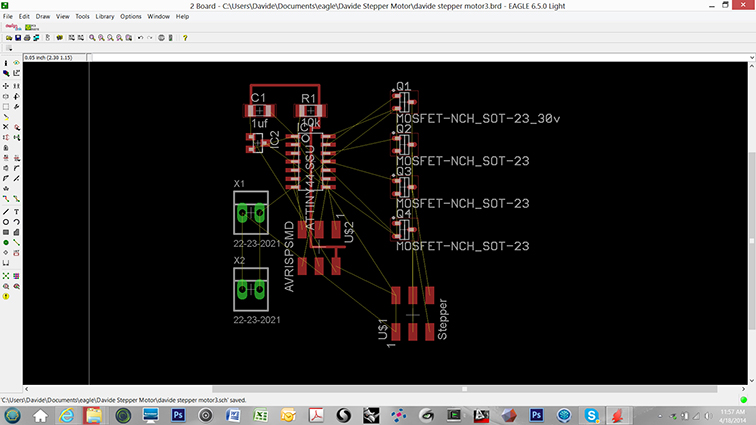Select the Delete tool (X icon)

coord(6,127)
